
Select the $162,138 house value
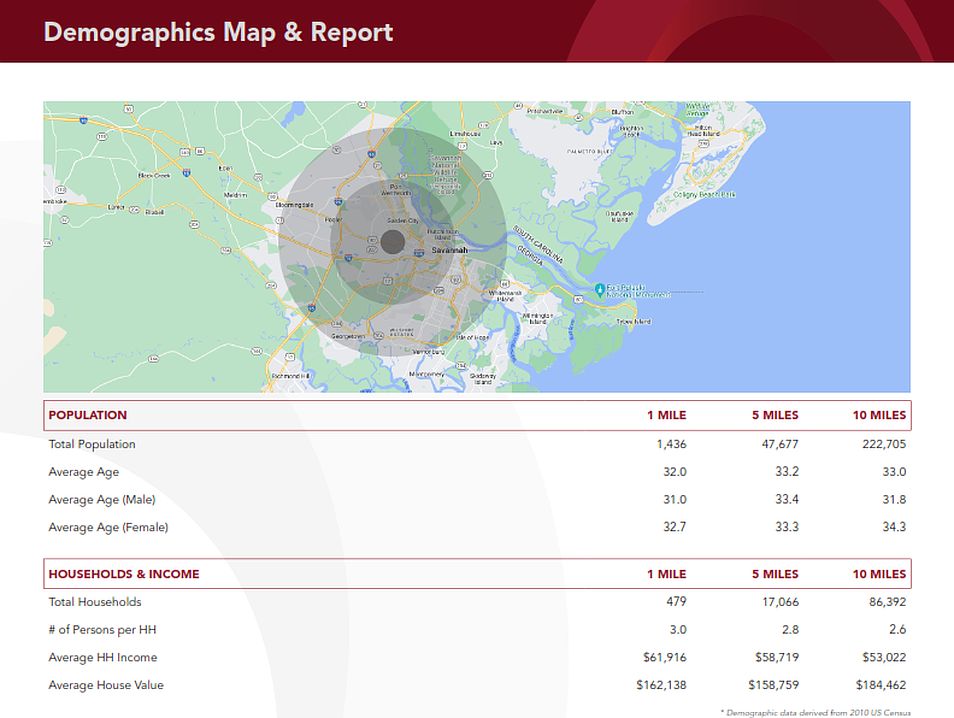point(661,685)
